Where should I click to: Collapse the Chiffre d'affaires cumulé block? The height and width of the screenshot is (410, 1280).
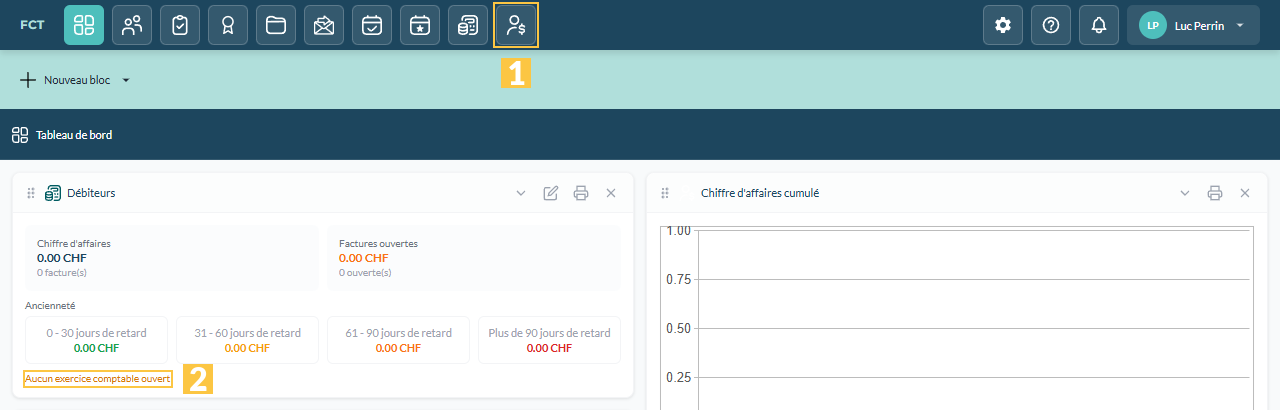1185,193
